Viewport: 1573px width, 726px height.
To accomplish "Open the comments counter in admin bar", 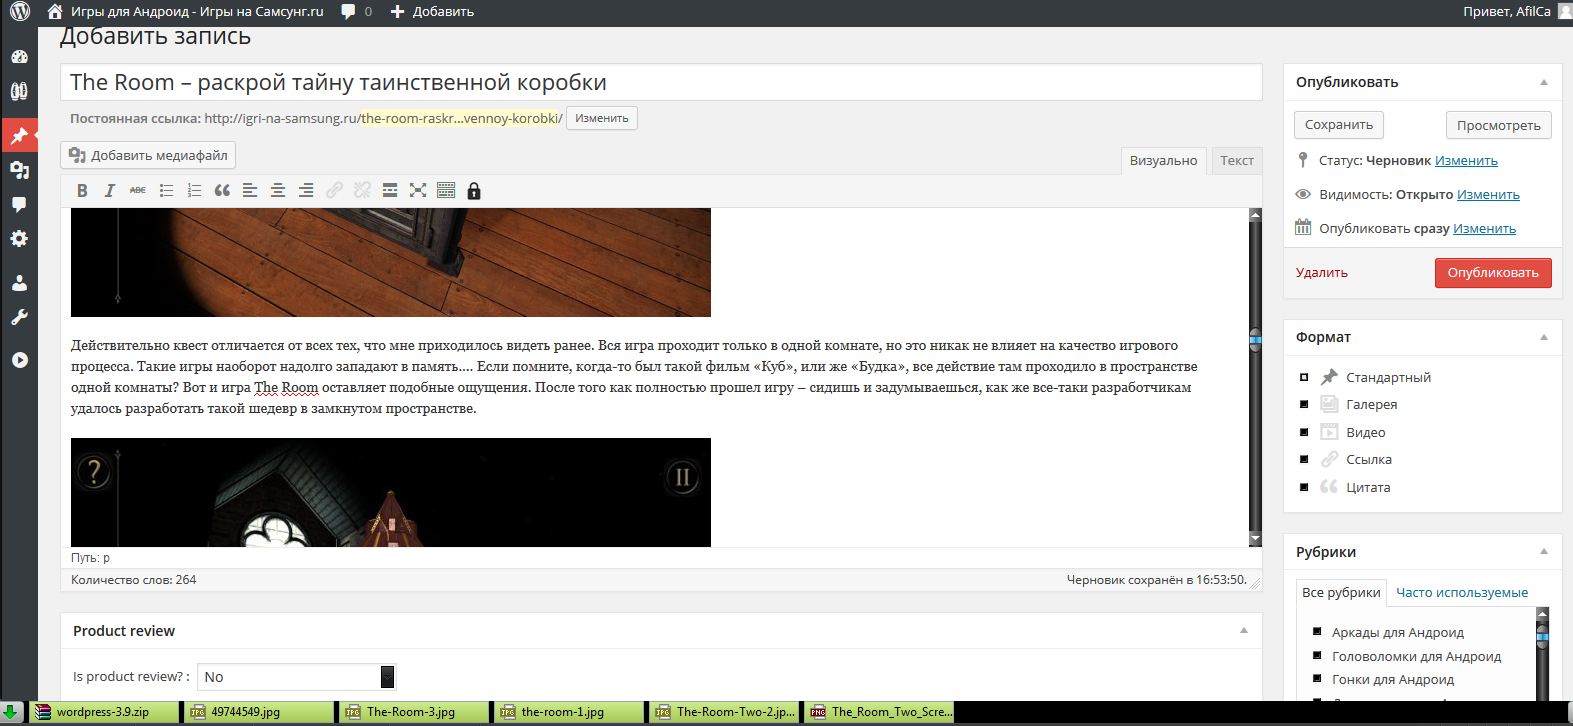I will coord(357,12).
